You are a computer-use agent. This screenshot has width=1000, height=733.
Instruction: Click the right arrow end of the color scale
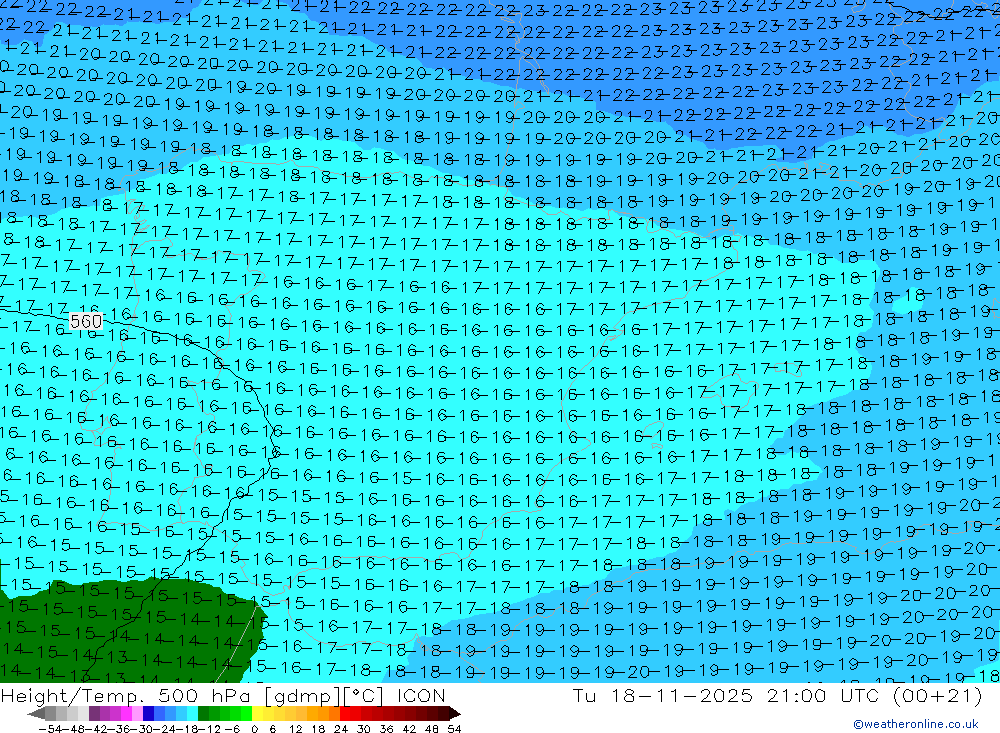(x=454, y=714)
